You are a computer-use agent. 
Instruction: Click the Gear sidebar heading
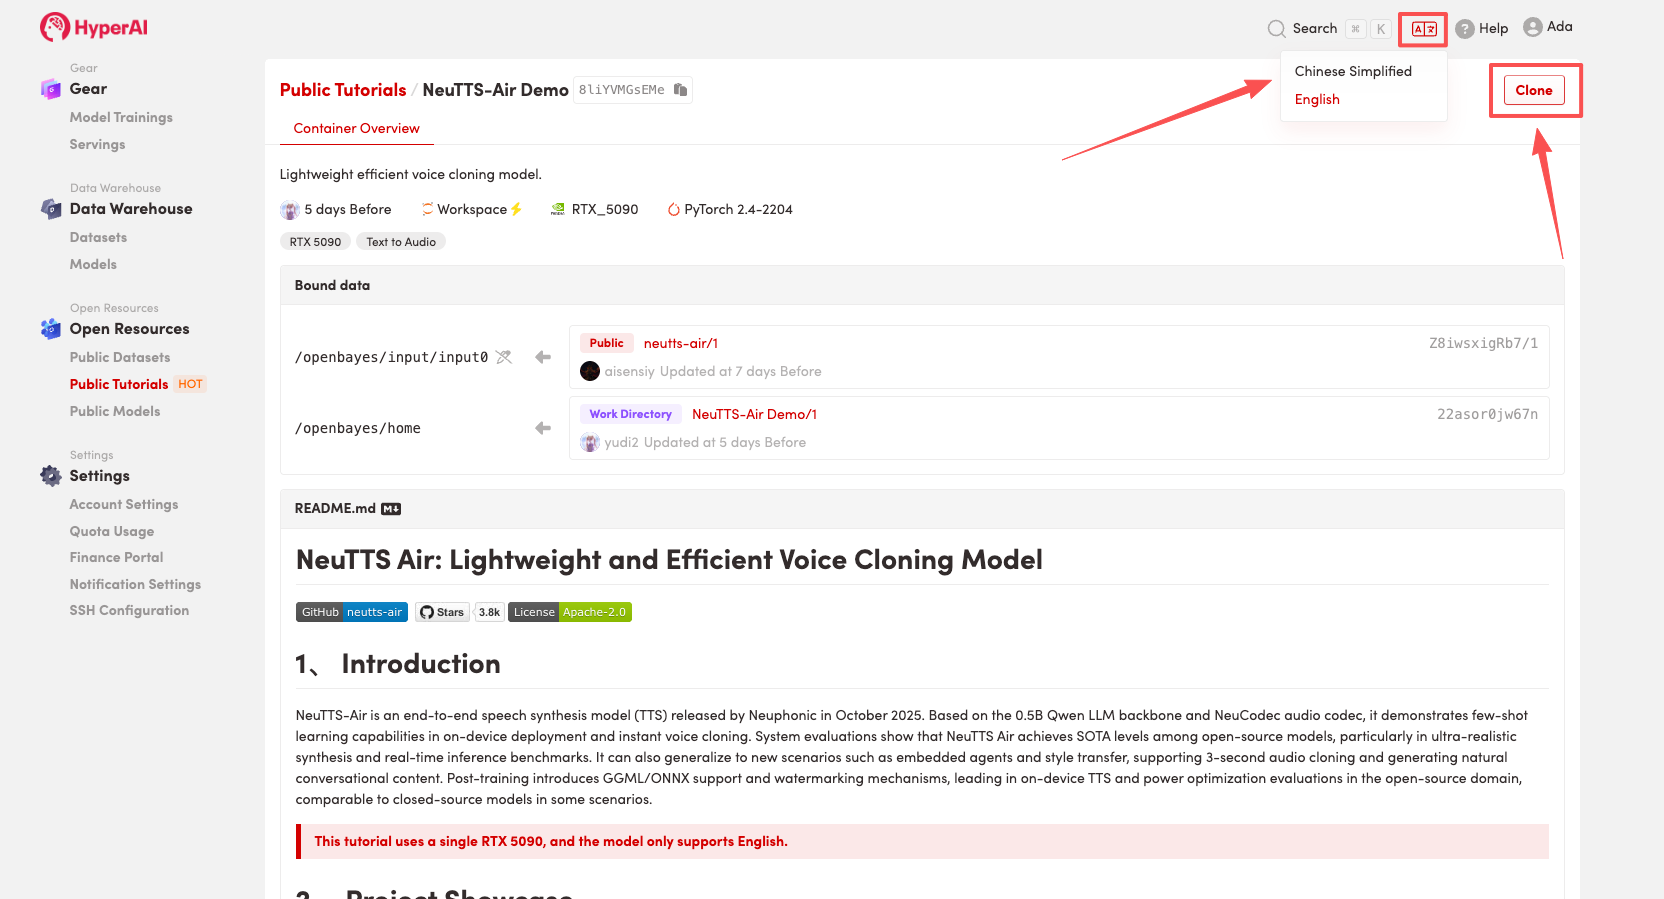tap(88, 89)
